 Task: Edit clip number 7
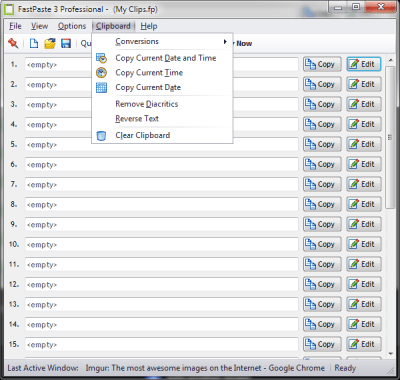(x=364, y=184)
